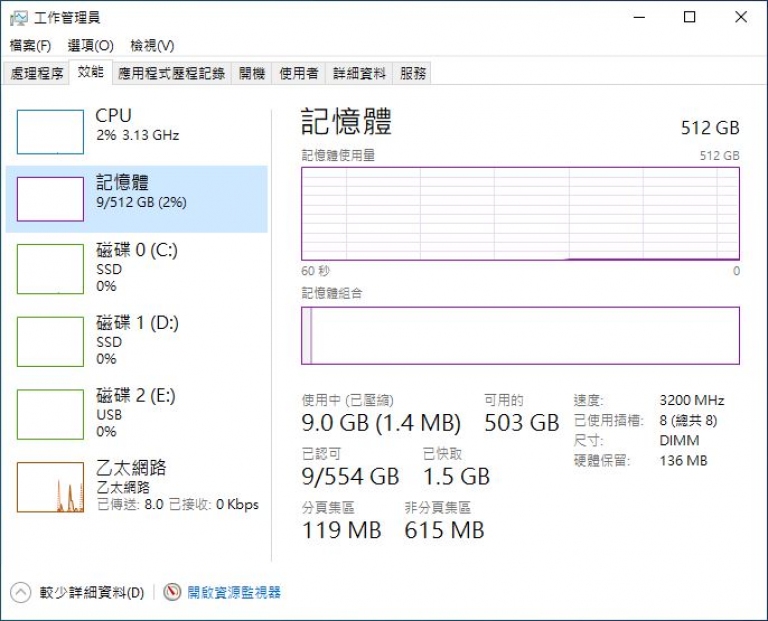Click the Task Manager title bar icon
The width and height of the screenshot is (768, 621).
(x=19, y=18)
